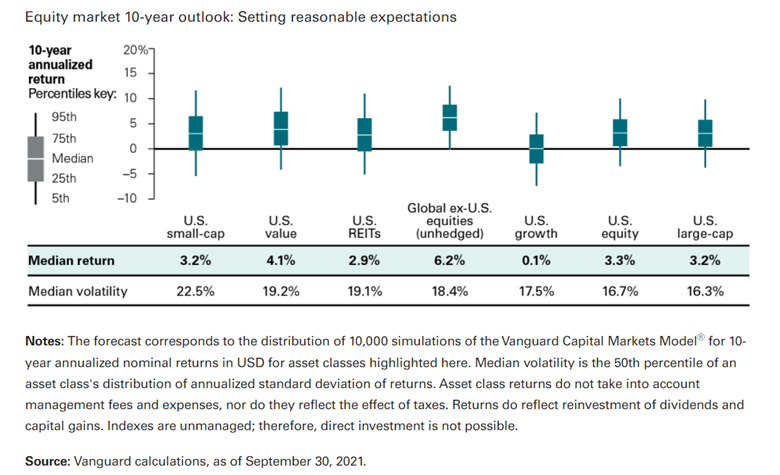
Task: Click the gray percentiles key box
Action: pos(34,158)
